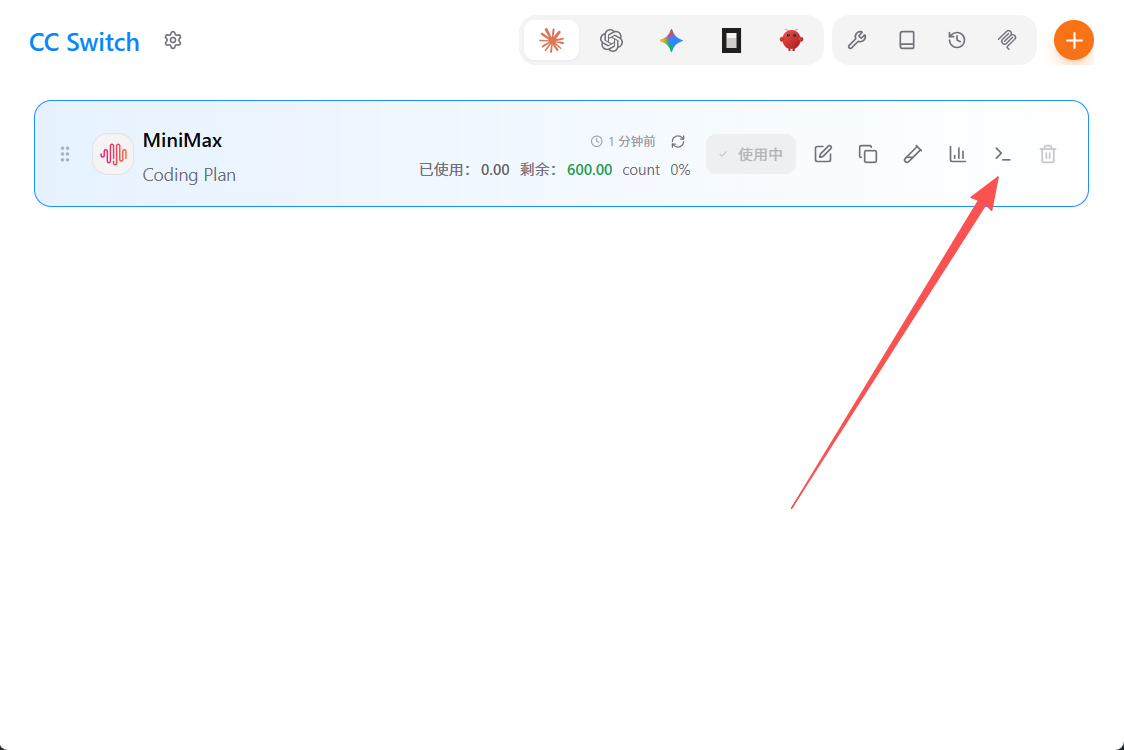Click the 使用中 status button
The height and width of the screenshot is (750, 1124).
pos(751,154)
